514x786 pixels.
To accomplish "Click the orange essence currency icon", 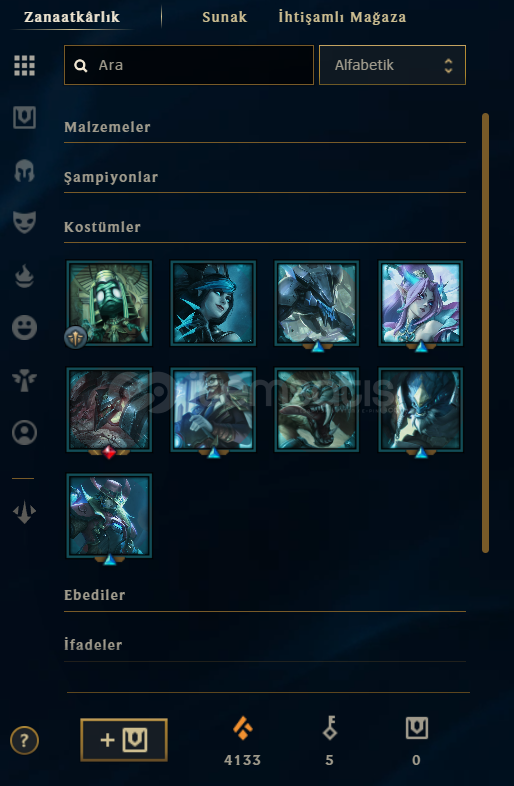I will (243, 728).
